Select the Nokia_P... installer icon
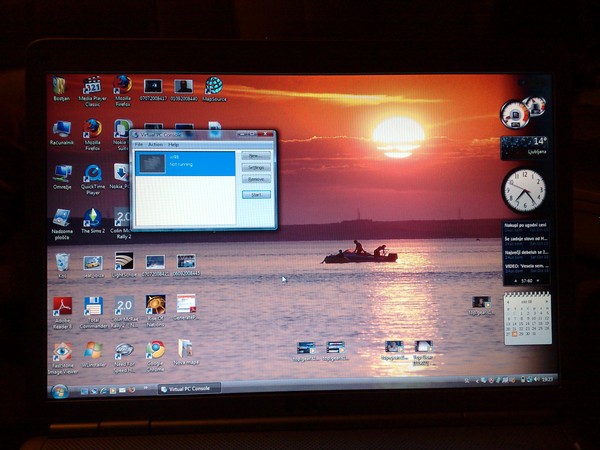 pos(121,176)
